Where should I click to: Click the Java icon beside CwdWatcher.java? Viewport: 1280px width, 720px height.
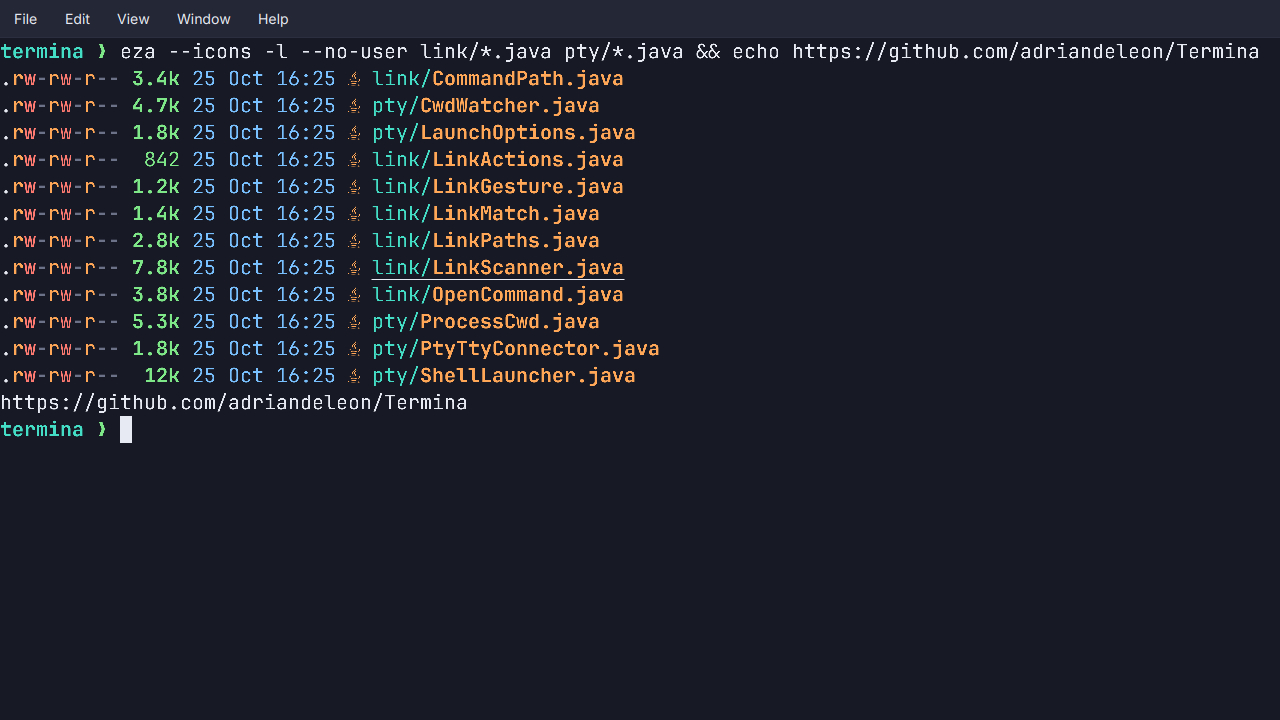(354, 106)
